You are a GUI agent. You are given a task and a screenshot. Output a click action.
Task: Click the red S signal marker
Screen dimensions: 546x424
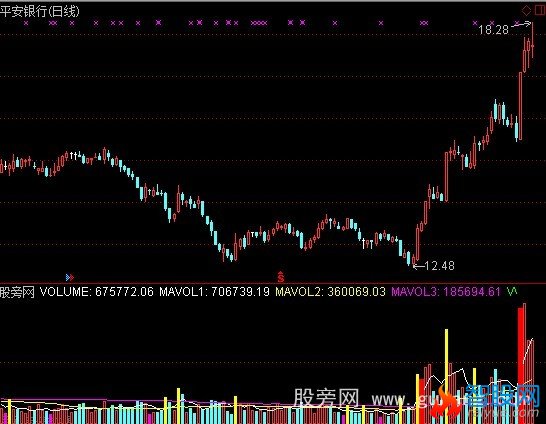coord(281,276)
